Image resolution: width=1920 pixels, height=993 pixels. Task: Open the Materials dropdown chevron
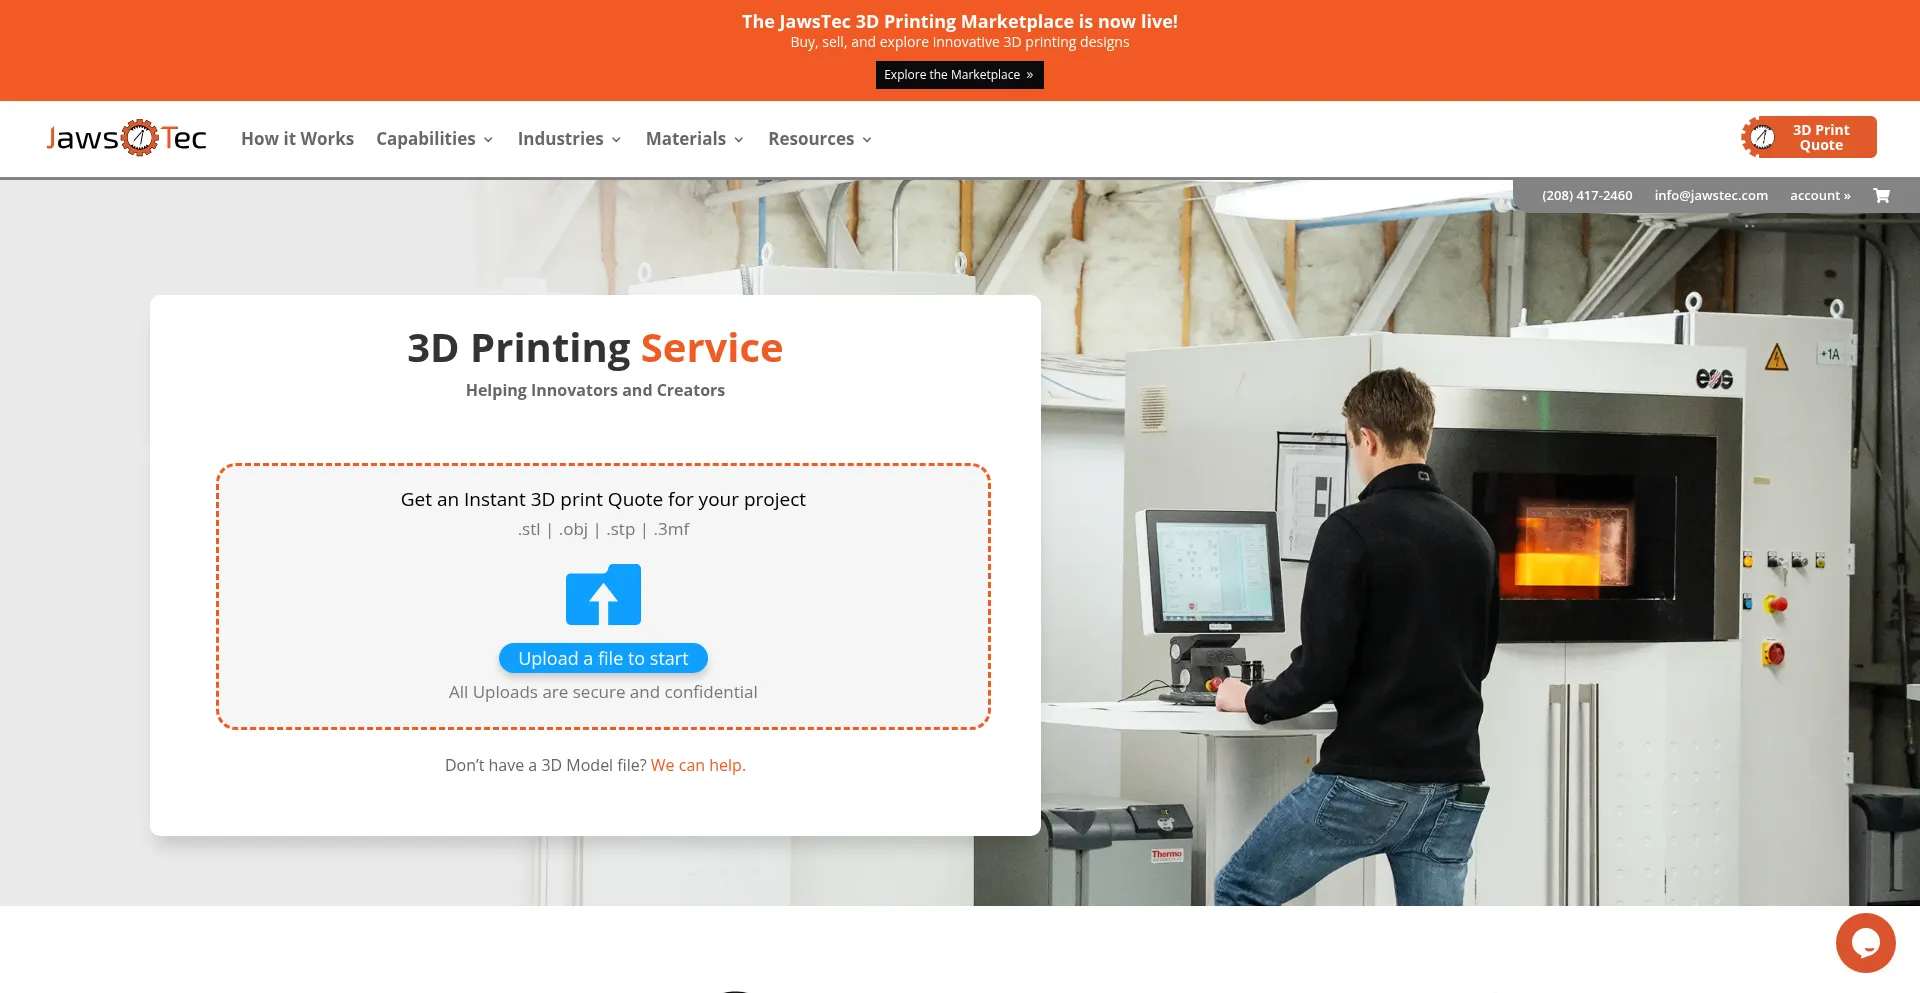coord(739,140)
